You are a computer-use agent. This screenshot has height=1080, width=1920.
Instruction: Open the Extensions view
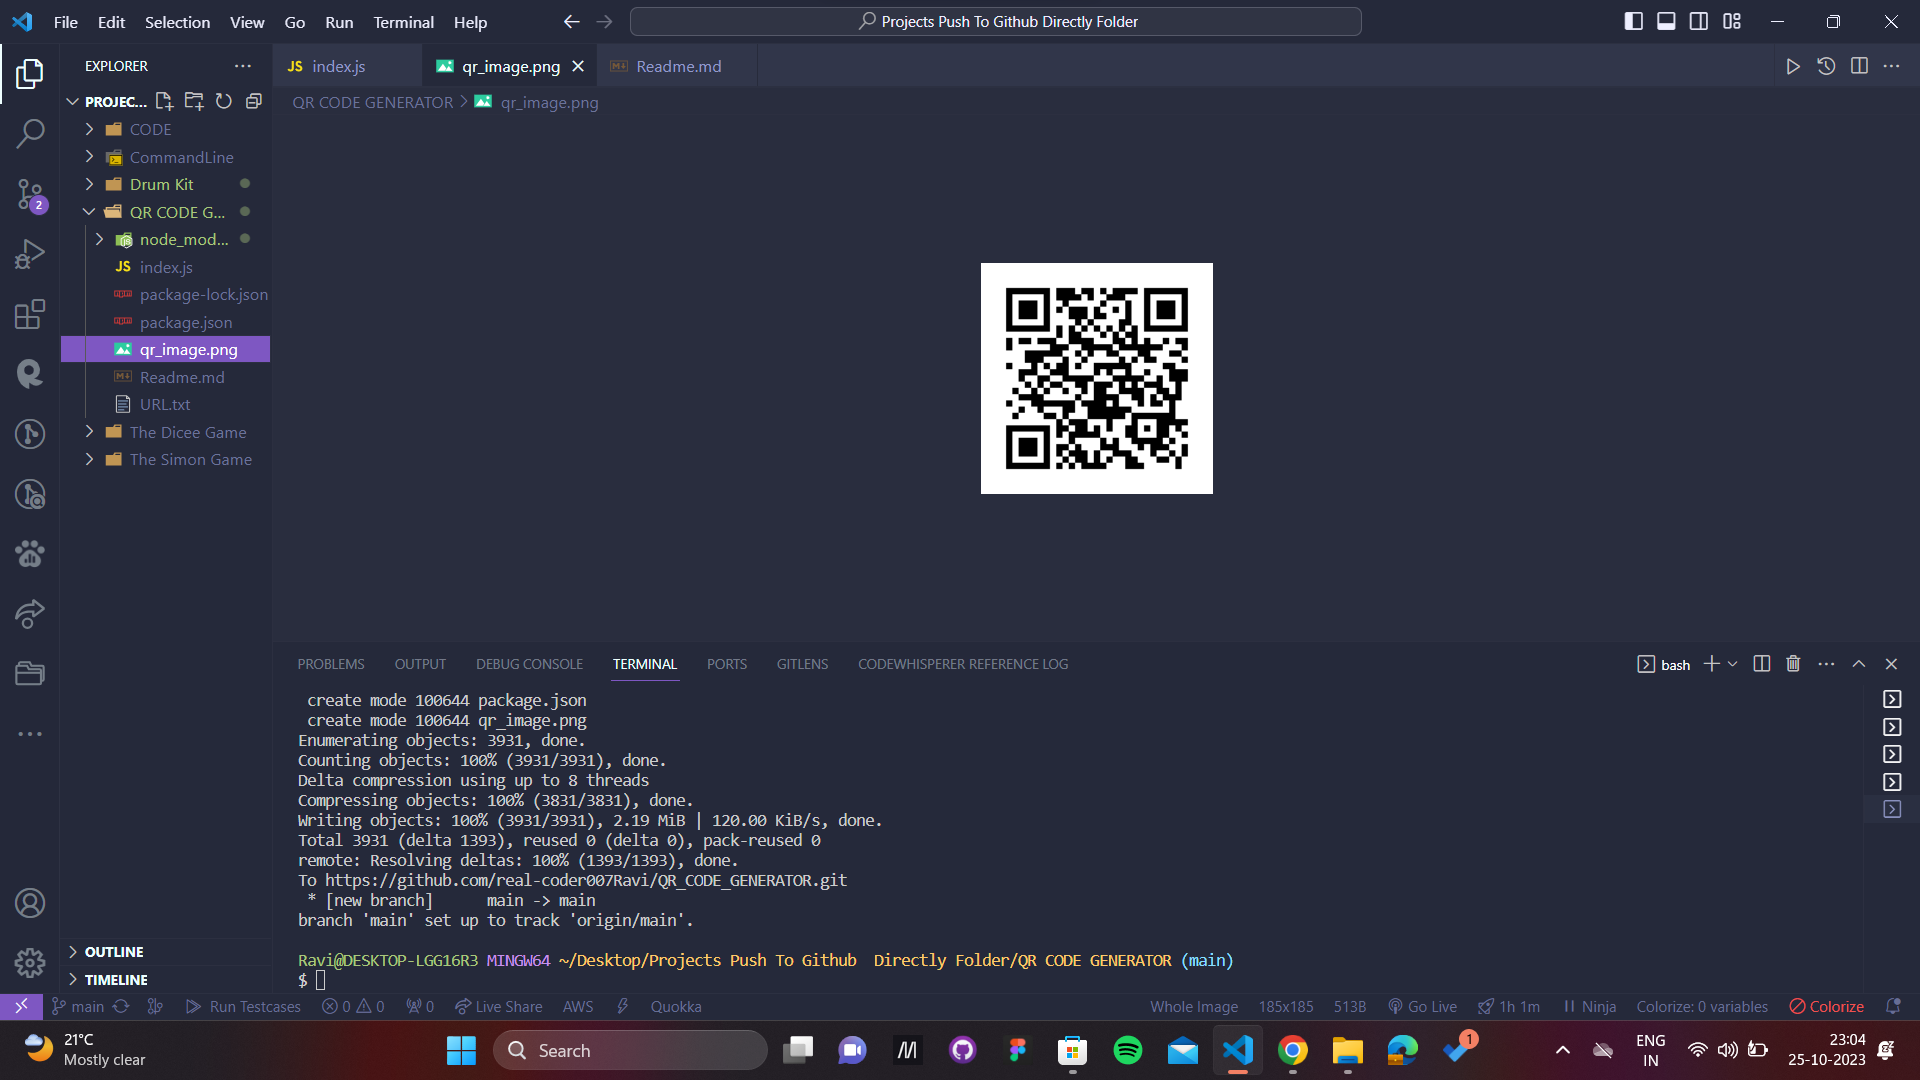30,314
